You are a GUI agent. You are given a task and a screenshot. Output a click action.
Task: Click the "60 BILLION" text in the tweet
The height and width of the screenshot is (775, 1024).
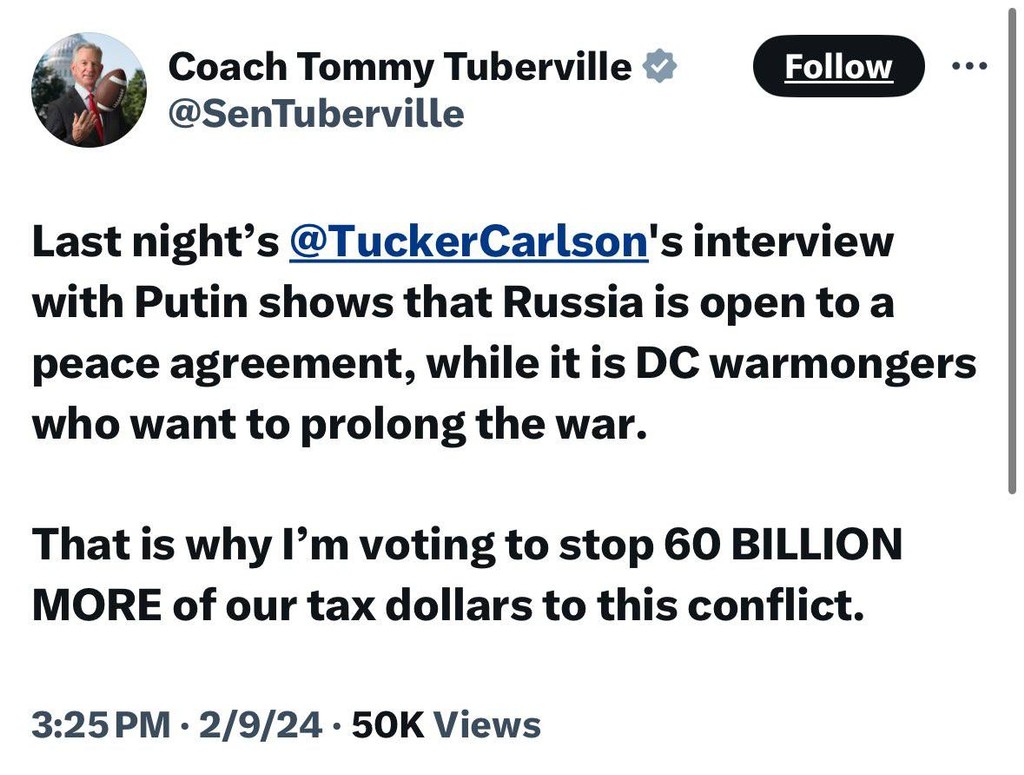(782, 545)
